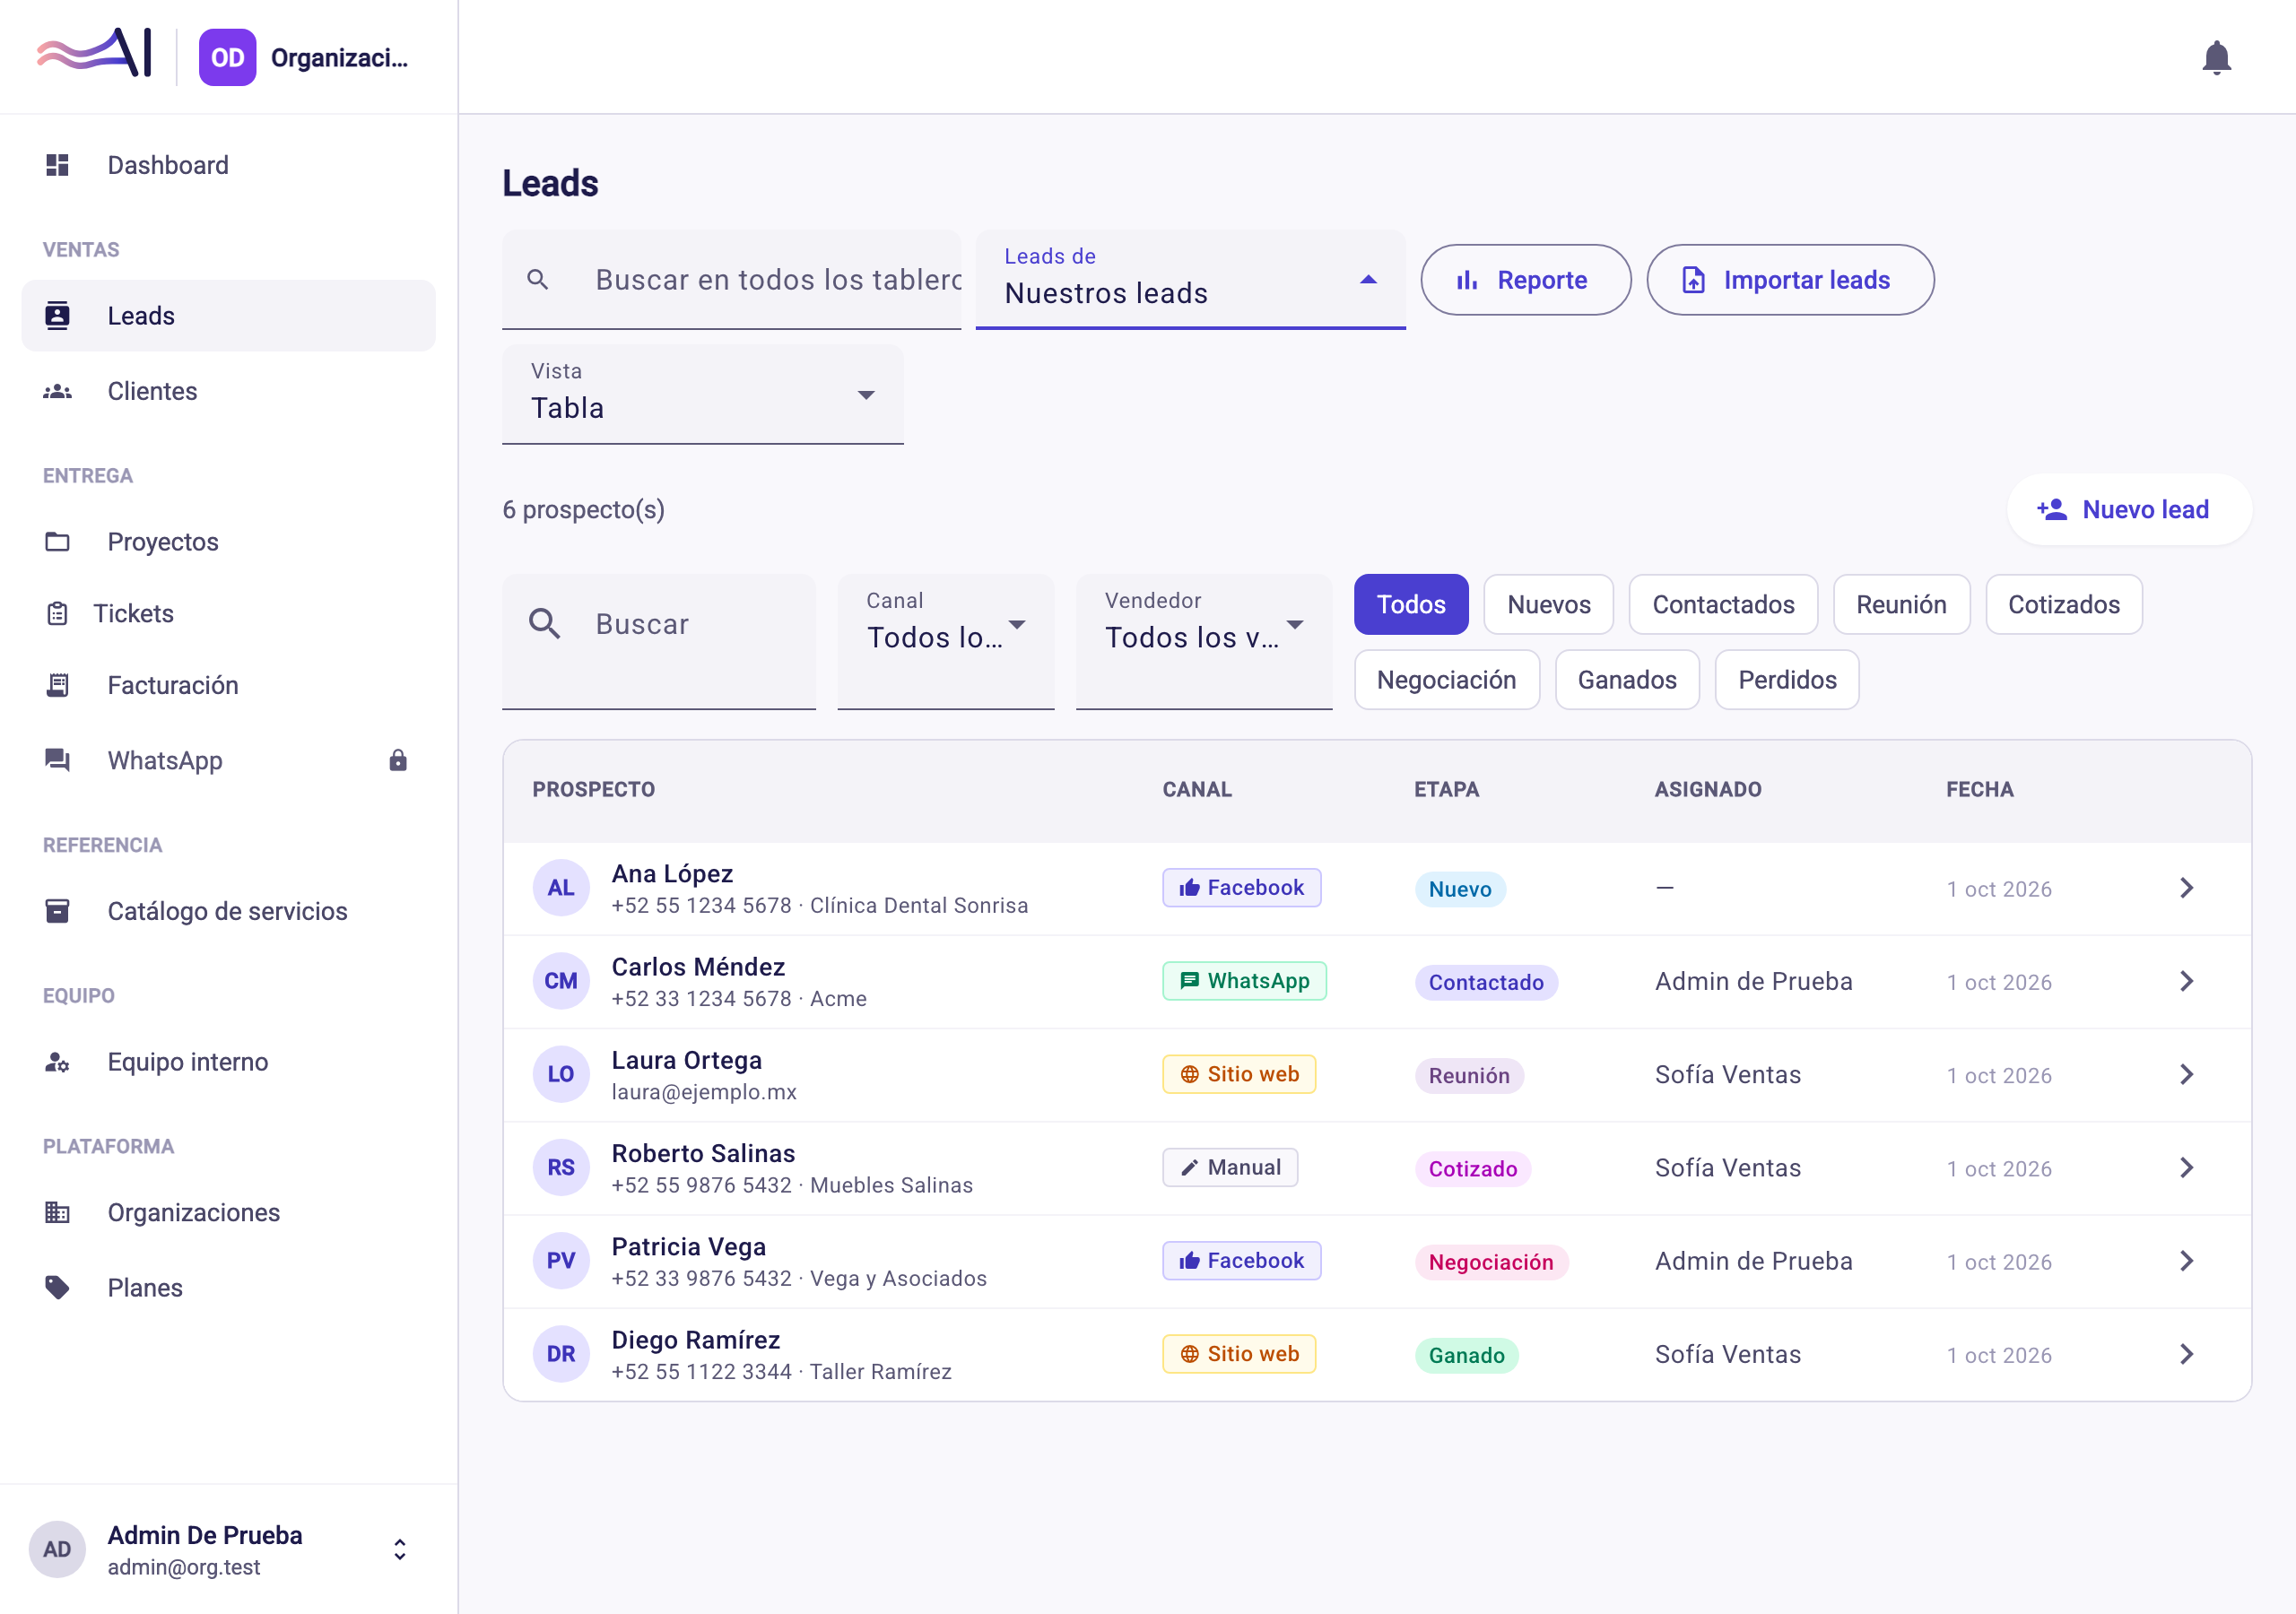Screen dimensions: 2296x1614
Task: Click Roberto Salinas Cotizado stage badge
Action: point(1472,1169)
